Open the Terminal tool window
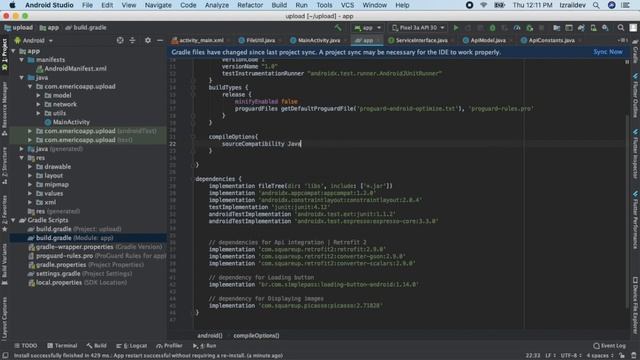 pyautogui.click(x=62, y=346)
